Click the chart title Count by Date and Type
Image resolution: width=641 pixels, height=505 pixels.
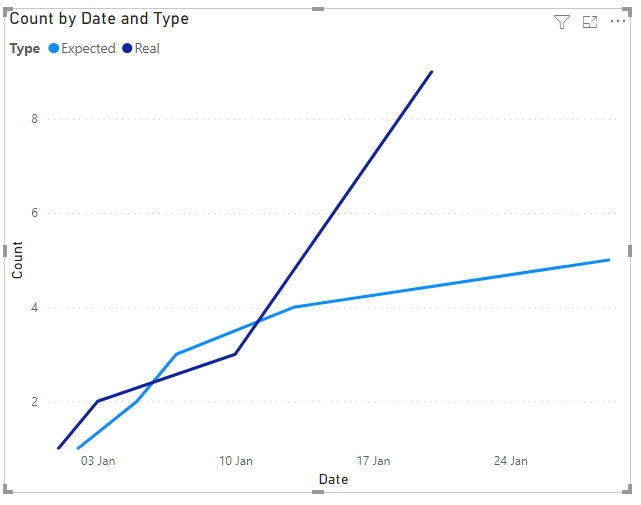[99, 19]
